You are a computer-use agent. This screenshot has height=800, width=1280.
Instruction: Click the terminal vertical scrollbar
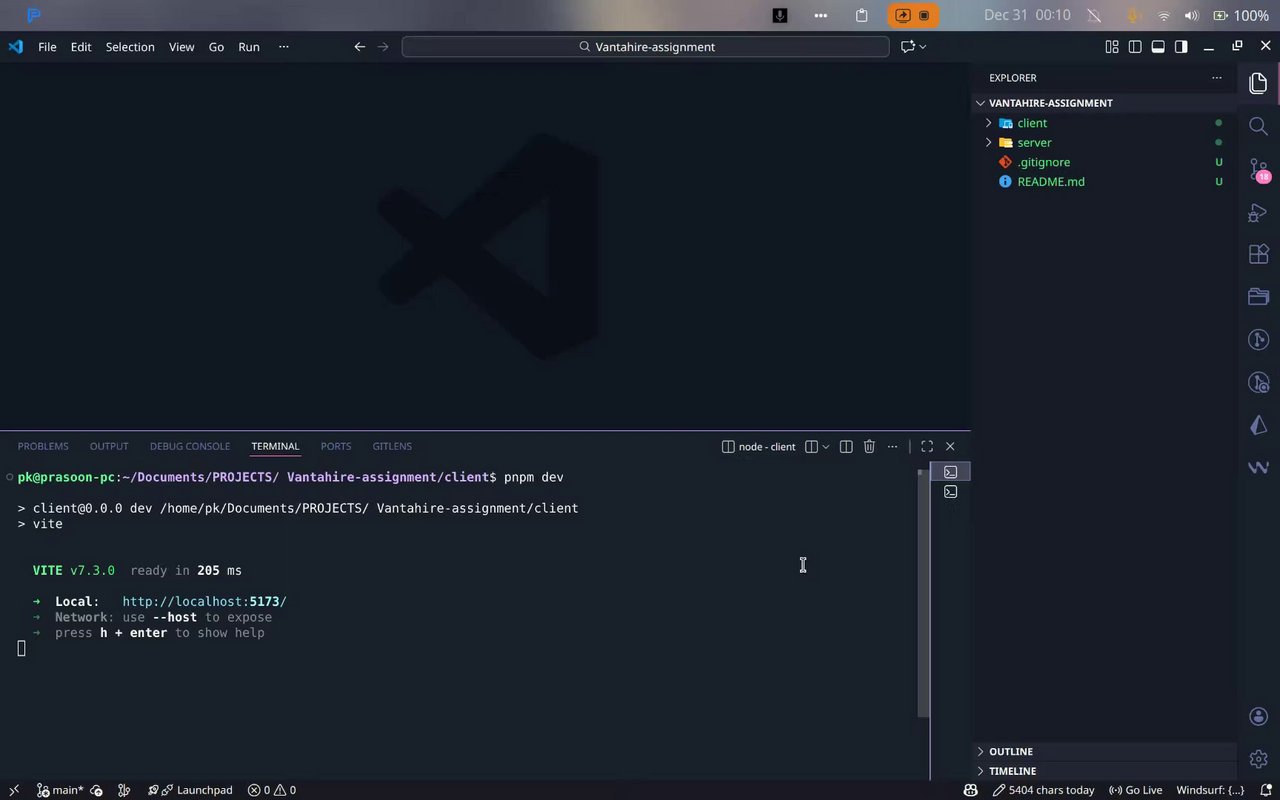[x=924, y=593]
